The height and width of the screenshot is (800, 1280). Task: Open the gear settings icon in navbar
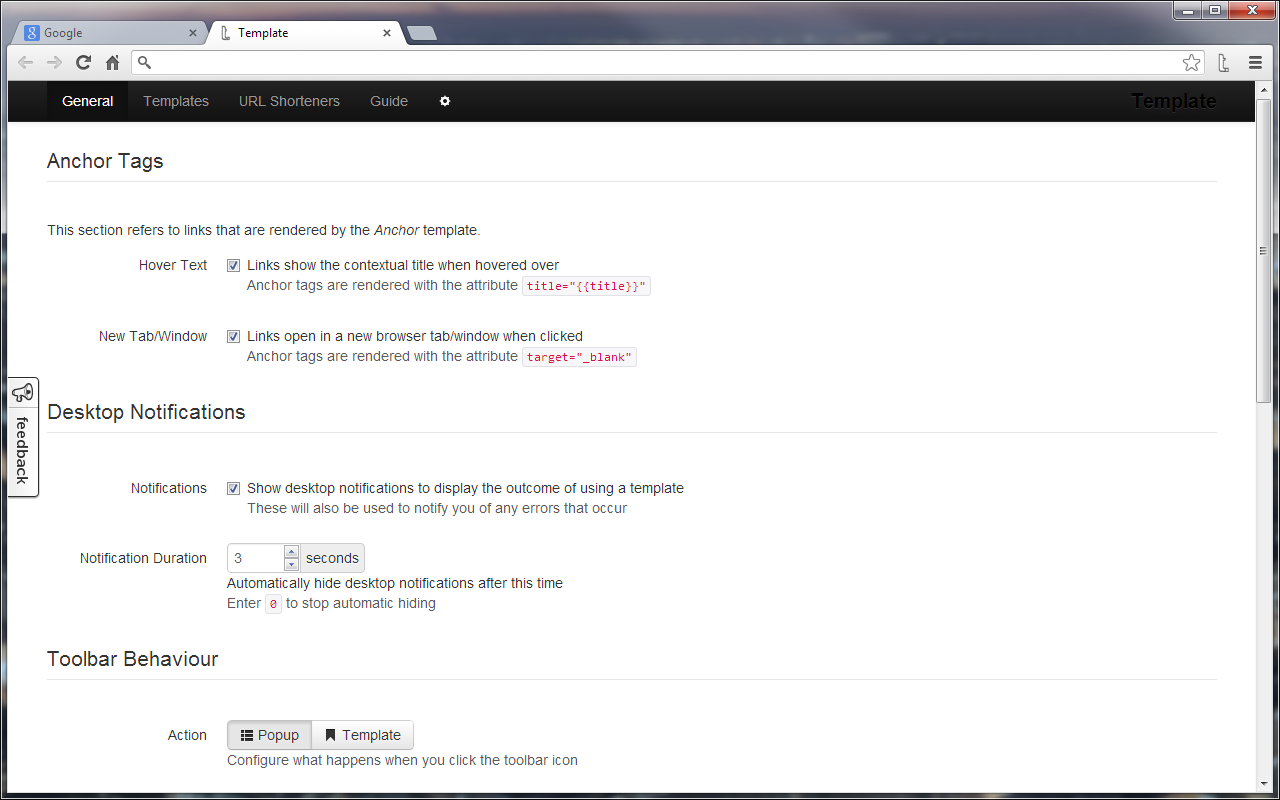pyautogui.click(x=445, y=101)
